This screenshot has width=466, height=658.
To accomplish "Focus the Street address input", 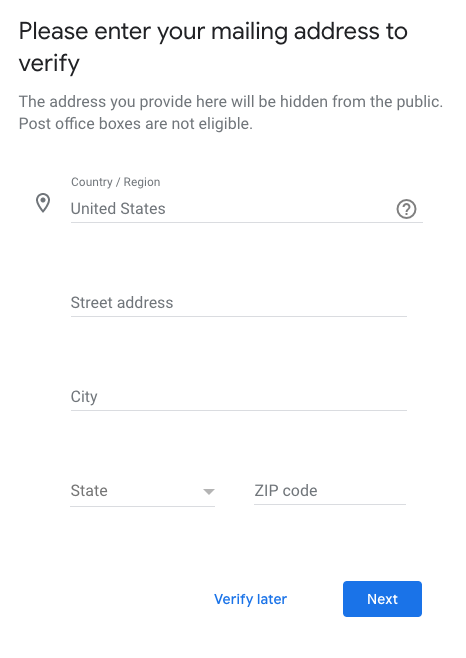I will tap(238, 303).
